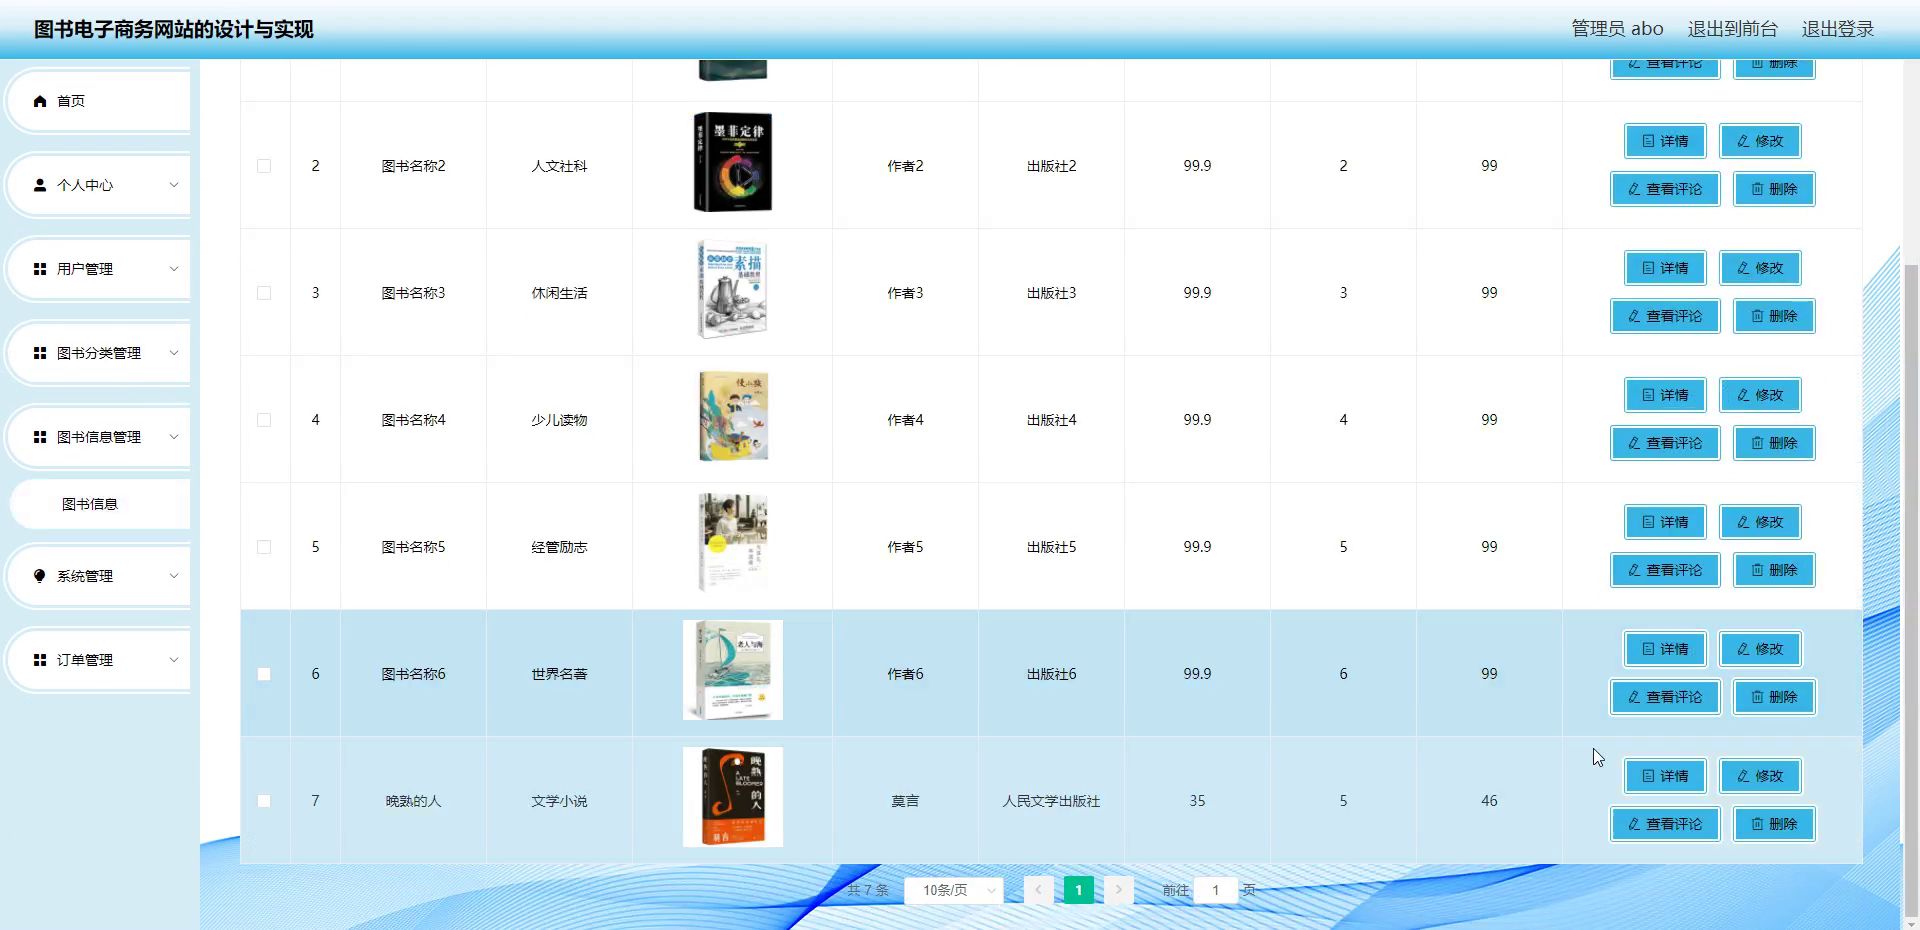Open 详情 for 图书名称3
The height and width of the screenshot is (930, 1920).
pyautogui.click(x=1664, y=268)
